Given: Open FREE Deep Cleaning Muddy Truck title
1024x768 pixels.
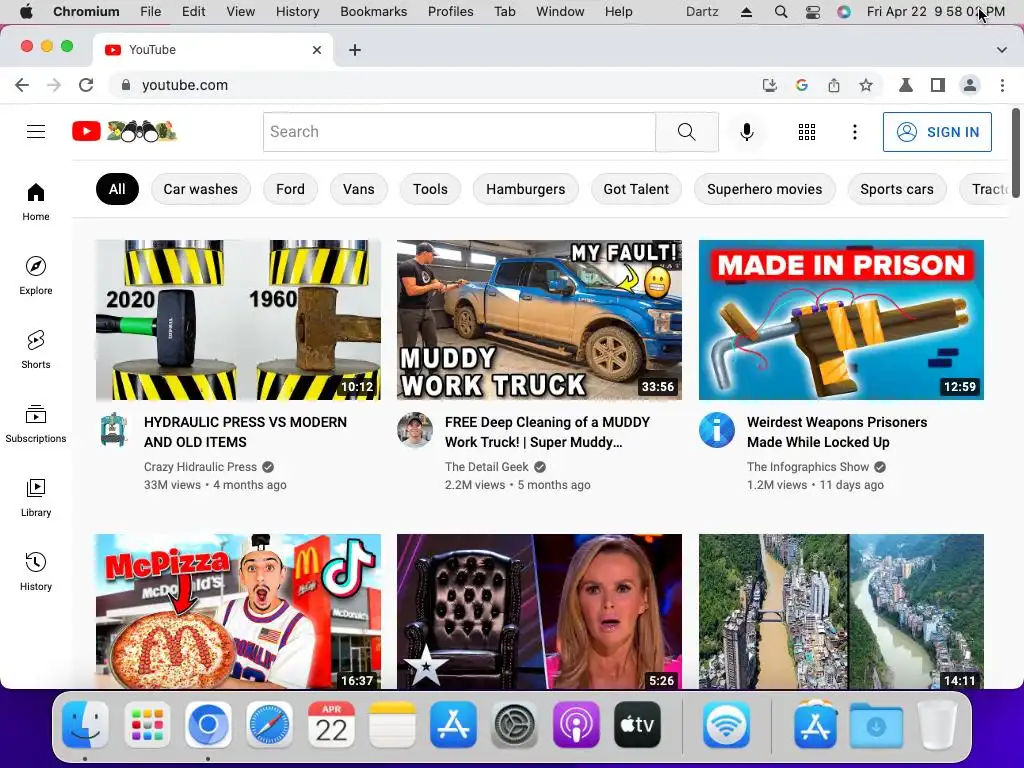Looking at the screenshot, I should point(547,432).
